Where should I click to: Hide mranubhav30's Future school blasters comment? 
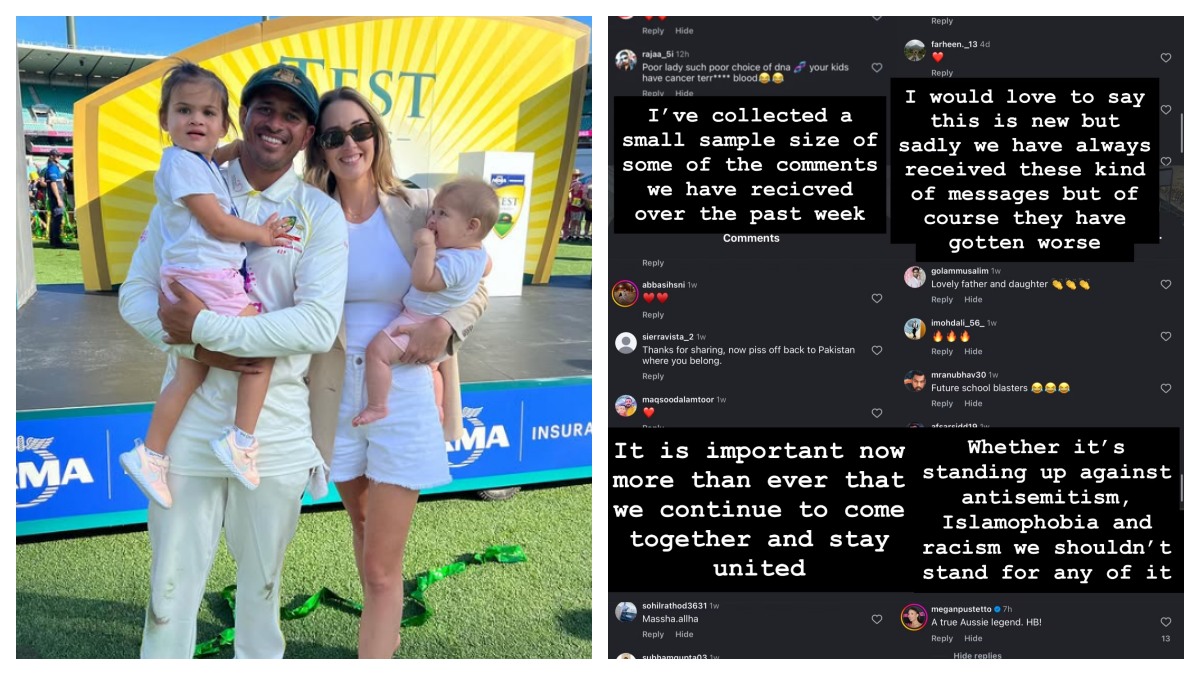pyautogui.click(x=973, y=403)
